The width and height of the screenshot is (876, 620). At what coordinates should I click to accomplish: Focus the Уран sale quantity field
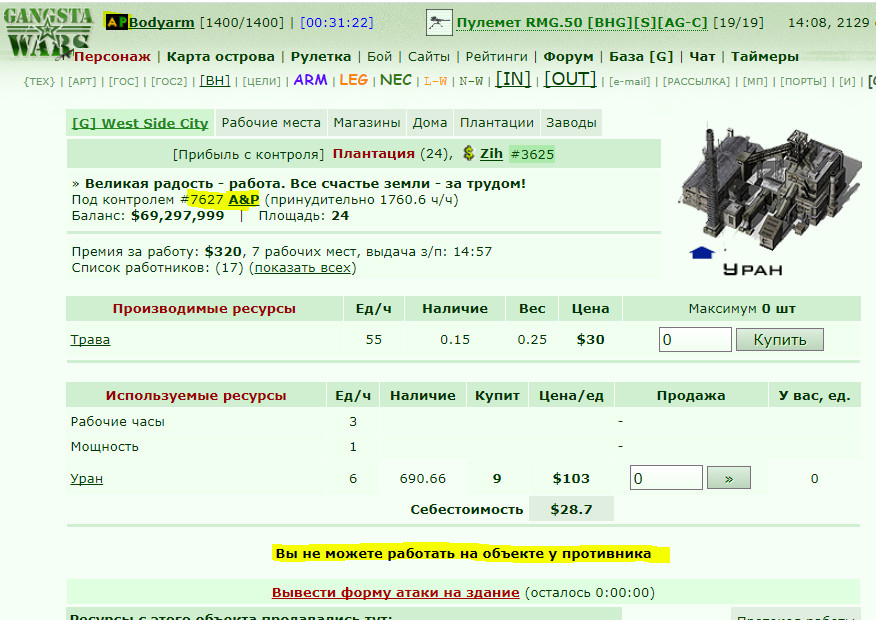coord(666,478)
